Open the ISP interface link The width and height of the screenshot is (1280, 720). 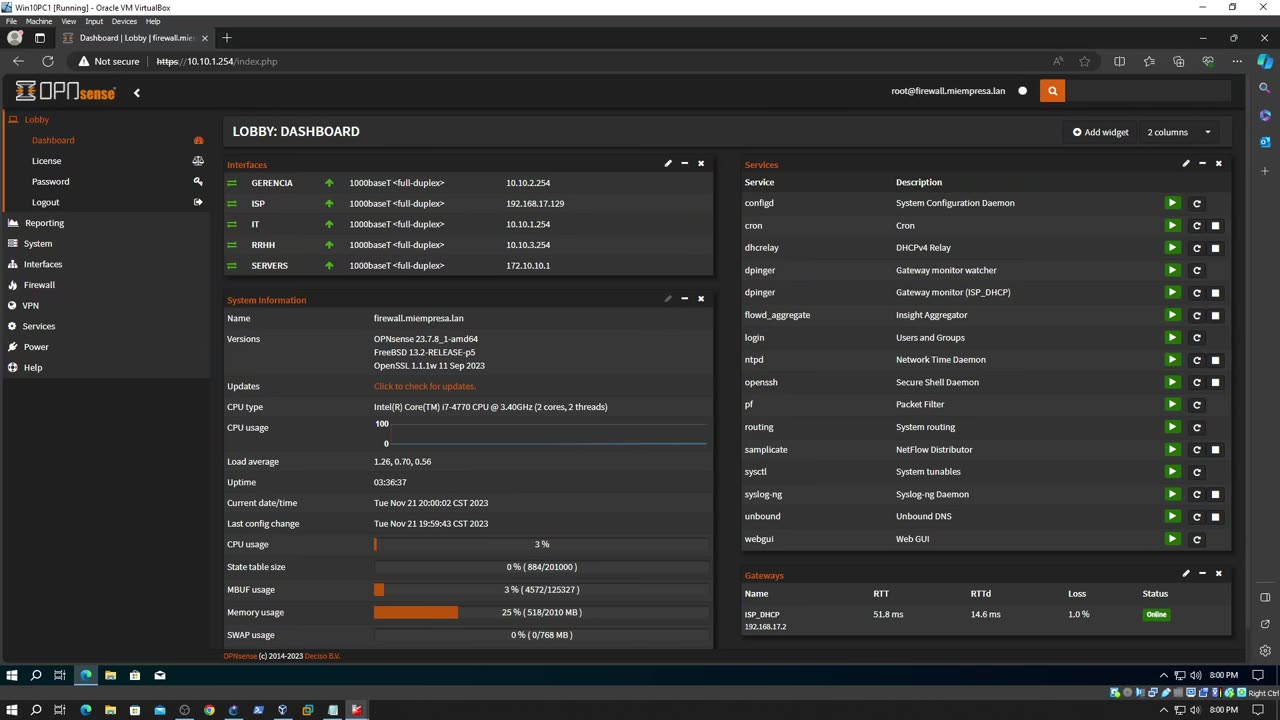pos(258,203)
